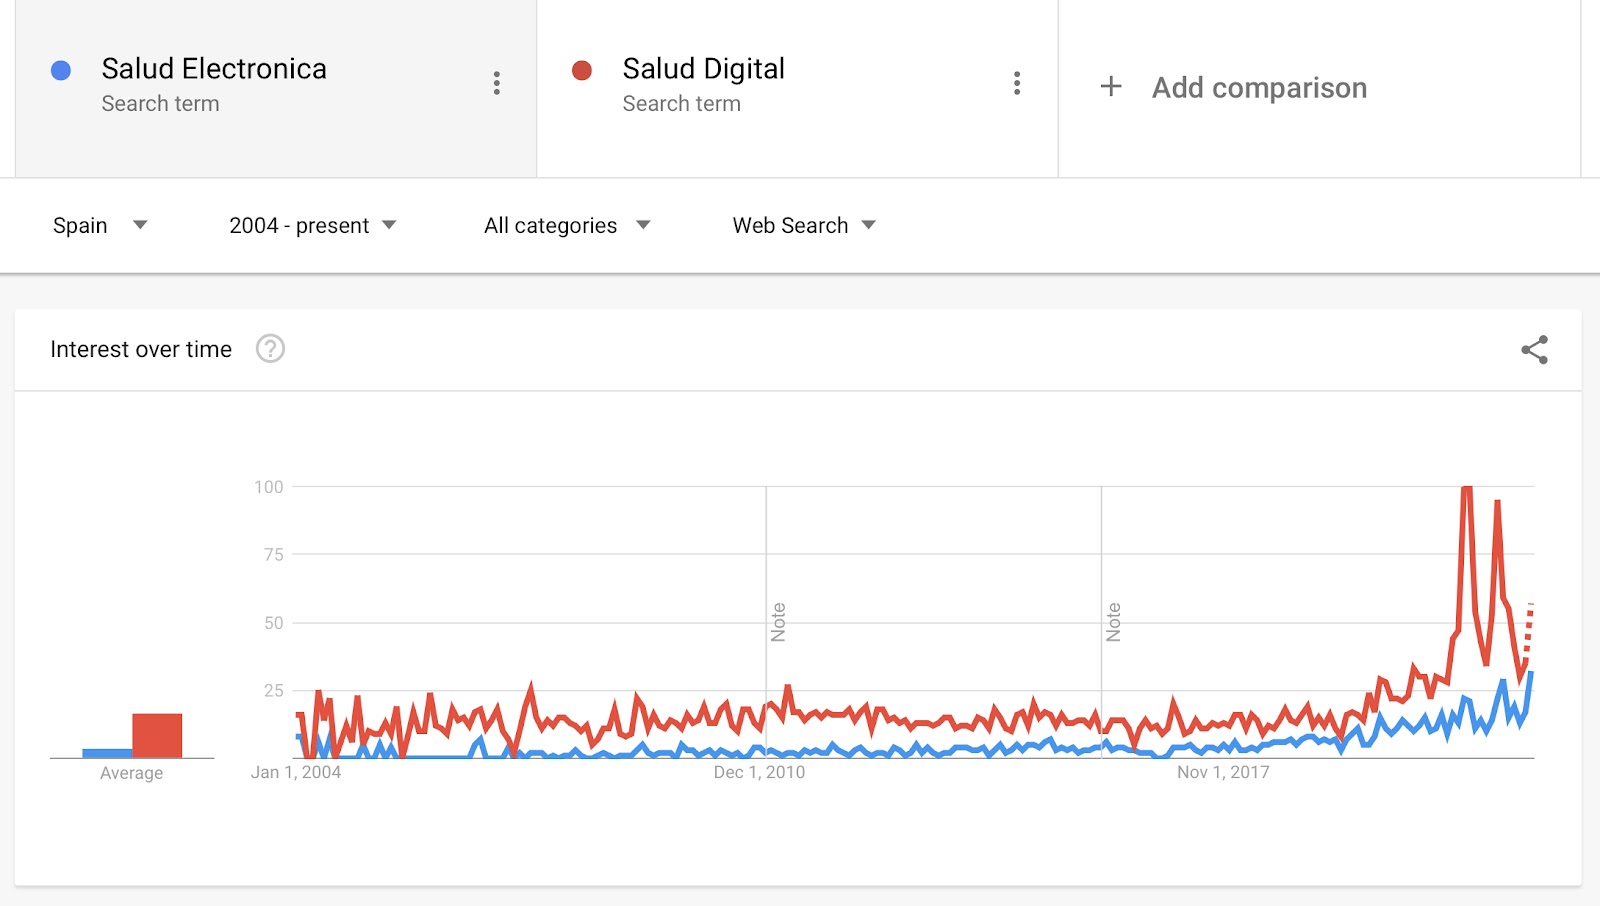Click the Interest over time heading

[141, 349]
